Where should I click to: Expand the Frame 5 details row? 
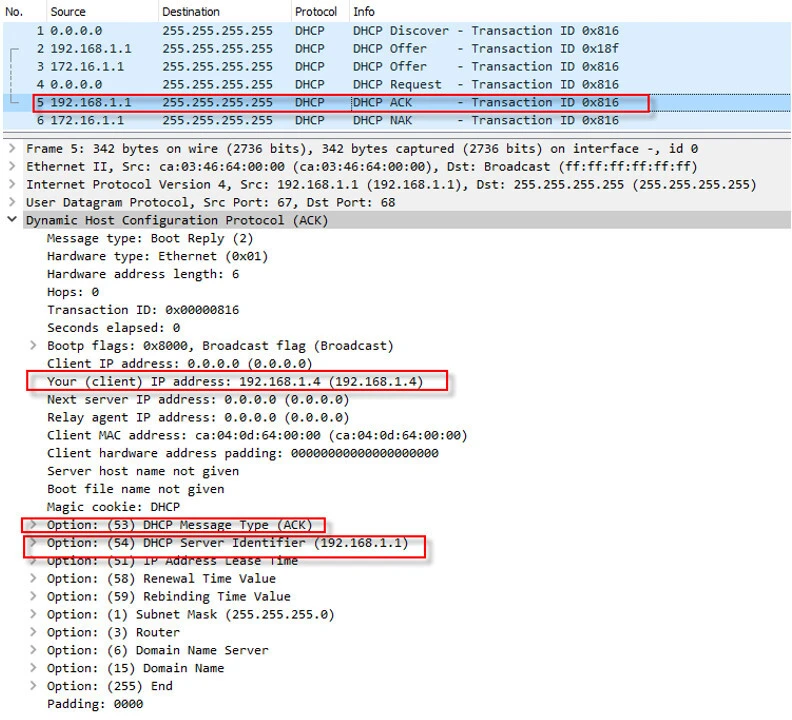point(11,148)
